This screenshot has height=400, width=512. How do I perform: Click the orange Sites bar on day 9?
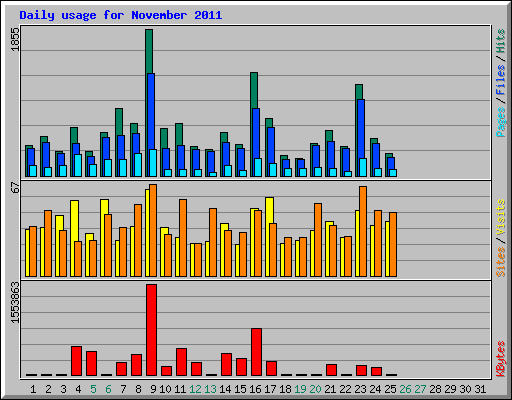(x=153, y=230)
